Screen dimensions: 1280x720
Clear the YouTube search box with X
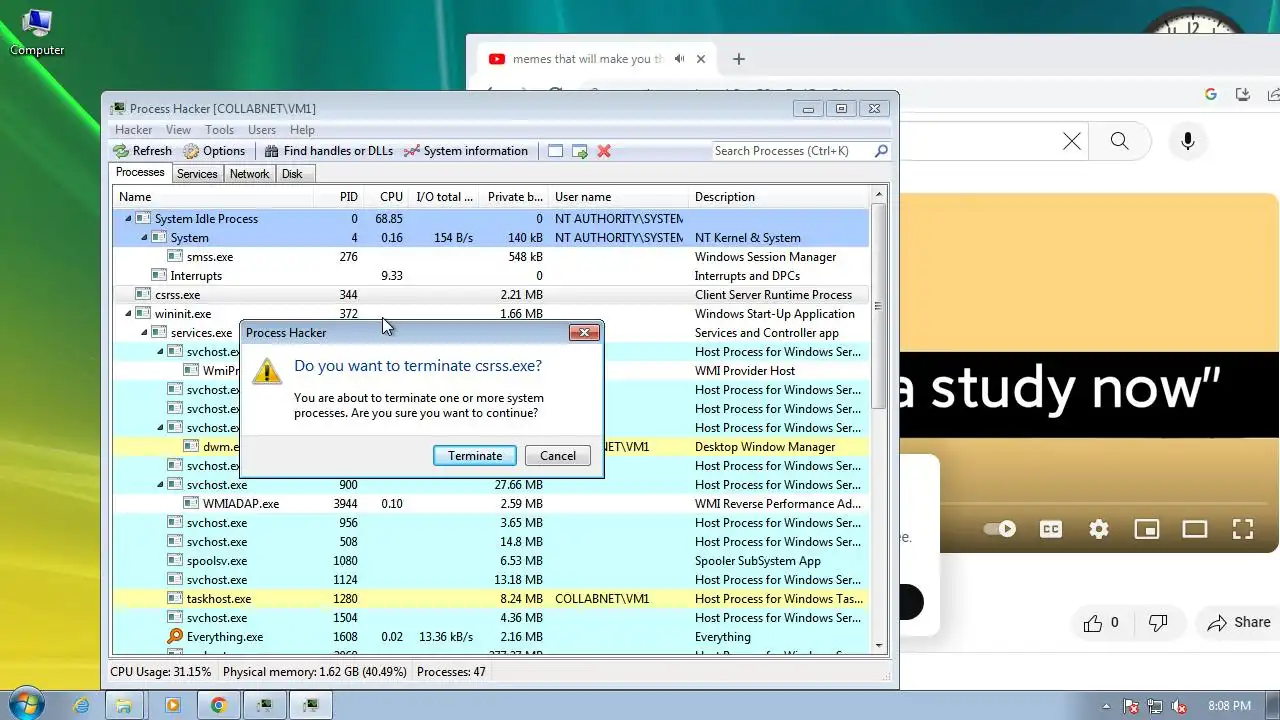(x=1072, y=141)
